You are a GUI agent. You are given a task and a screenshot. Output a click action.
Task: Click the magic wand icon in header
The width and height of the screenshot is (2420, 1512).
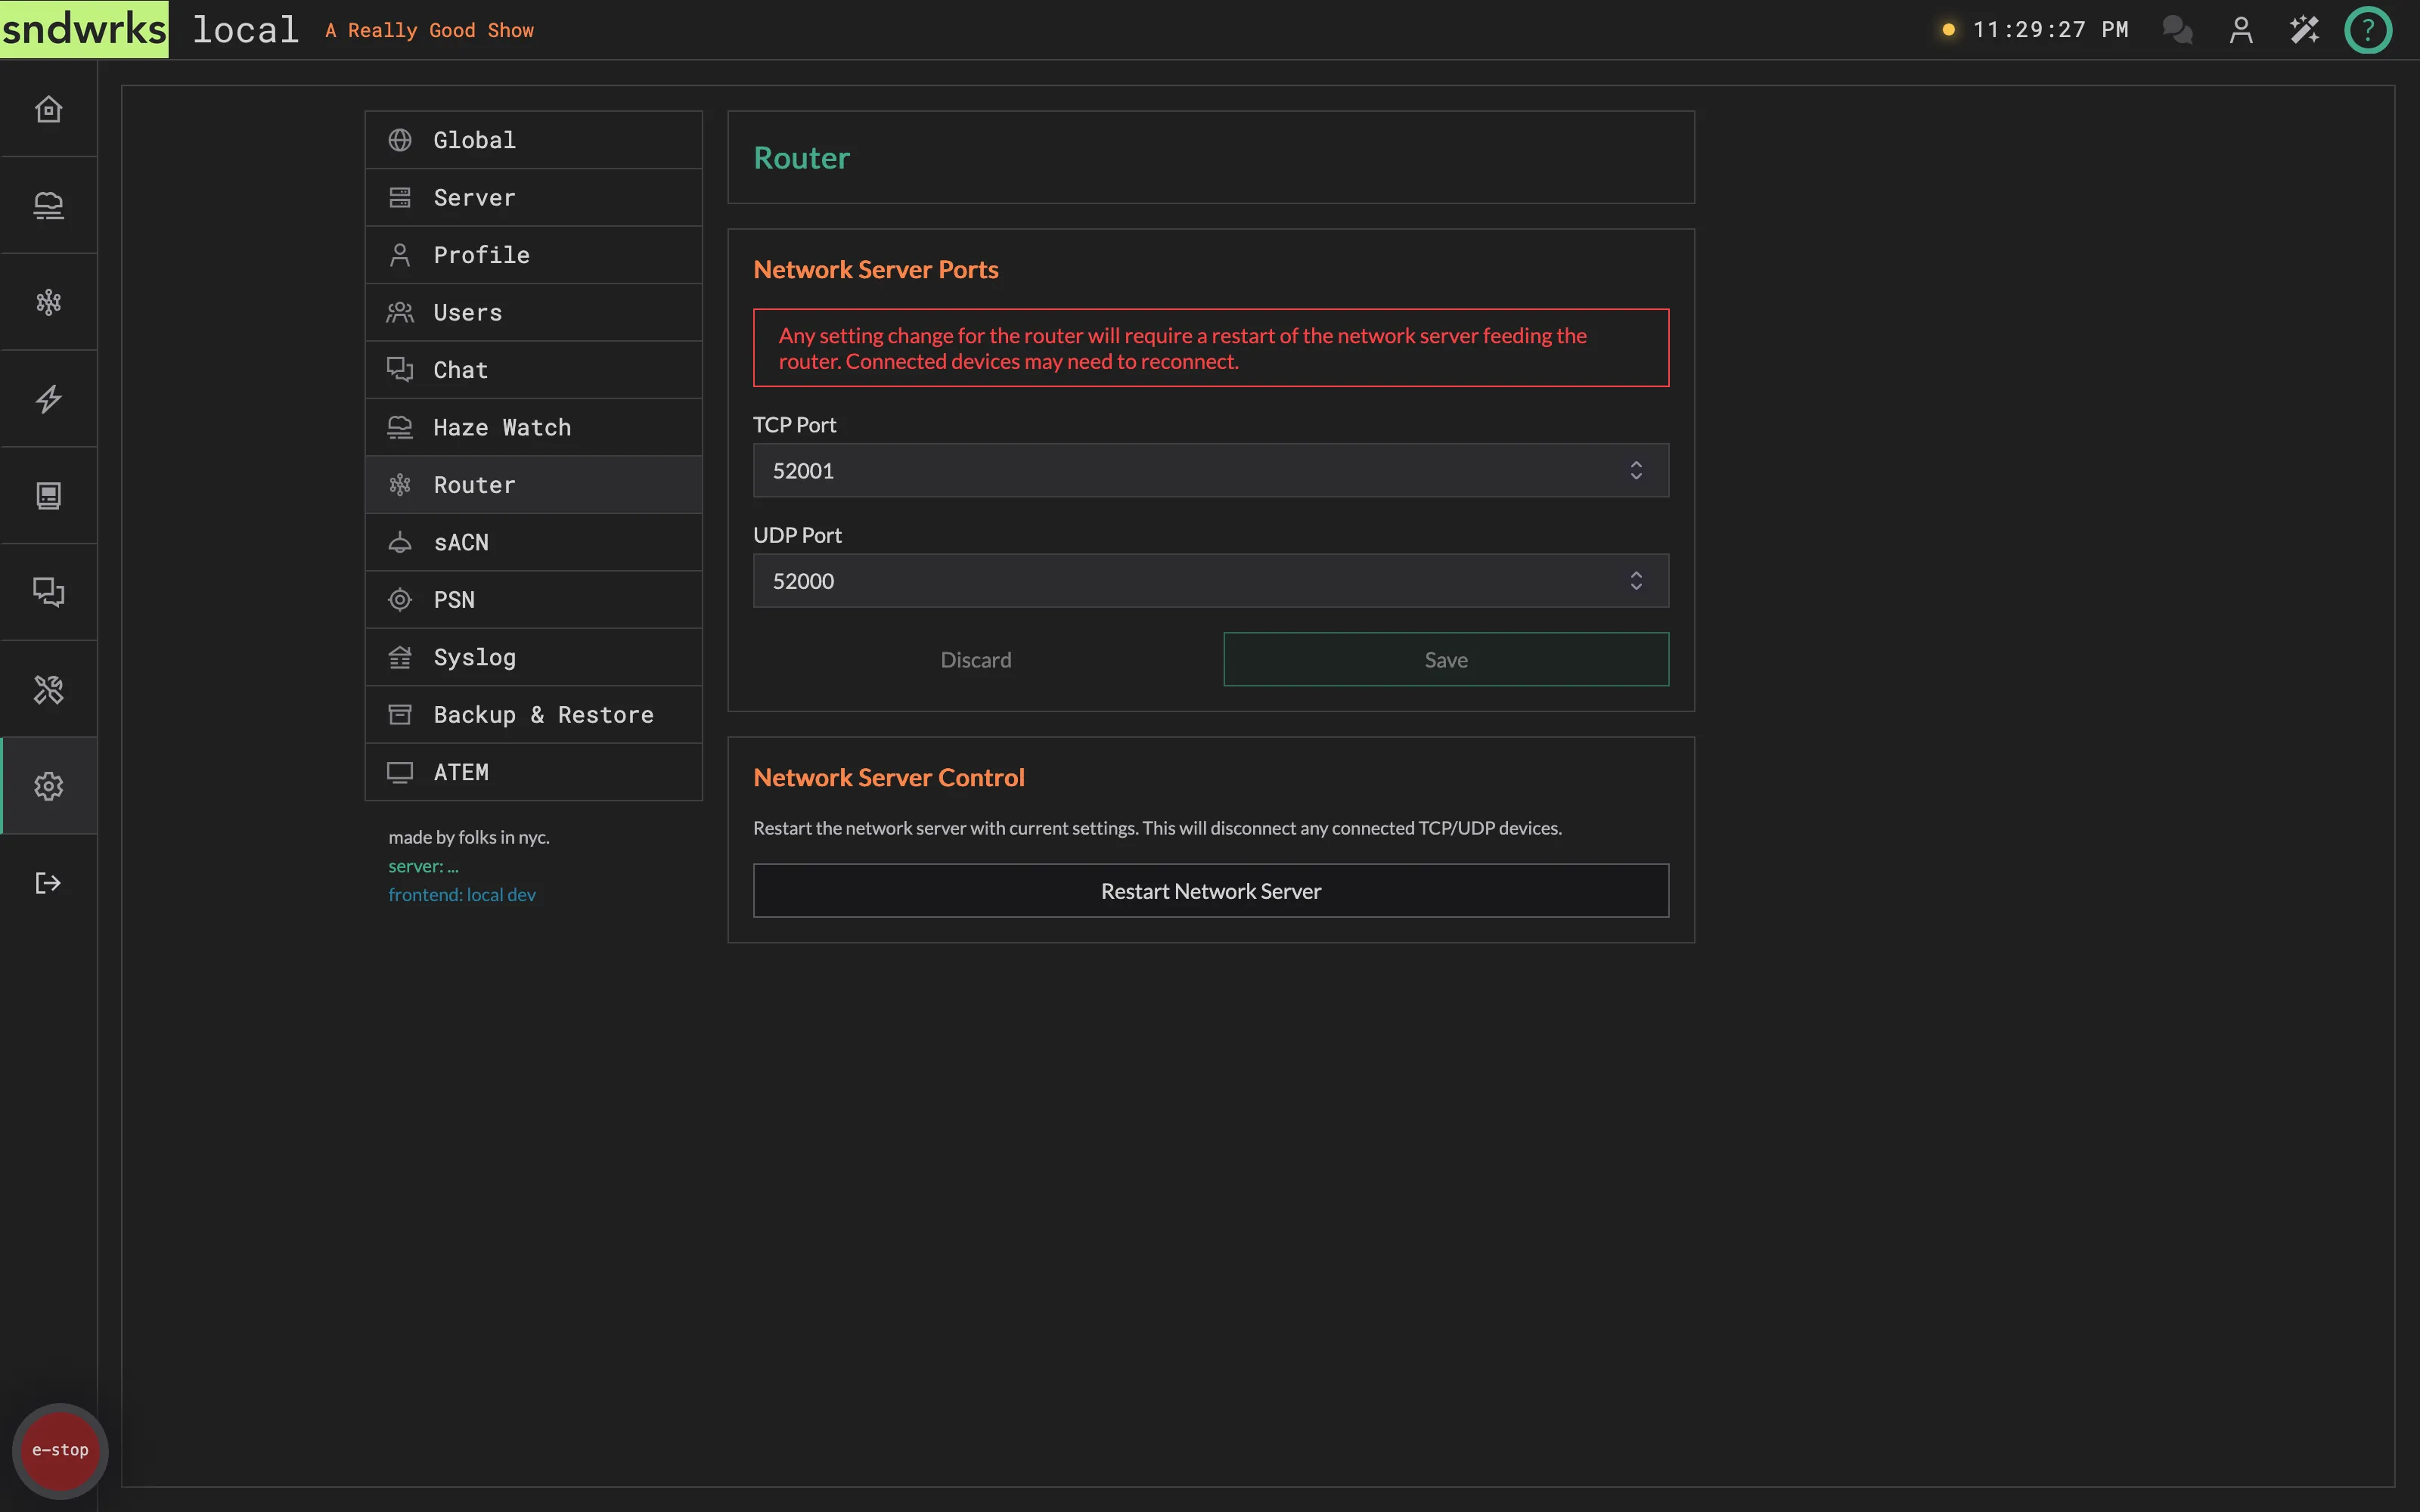[2304, 30]
